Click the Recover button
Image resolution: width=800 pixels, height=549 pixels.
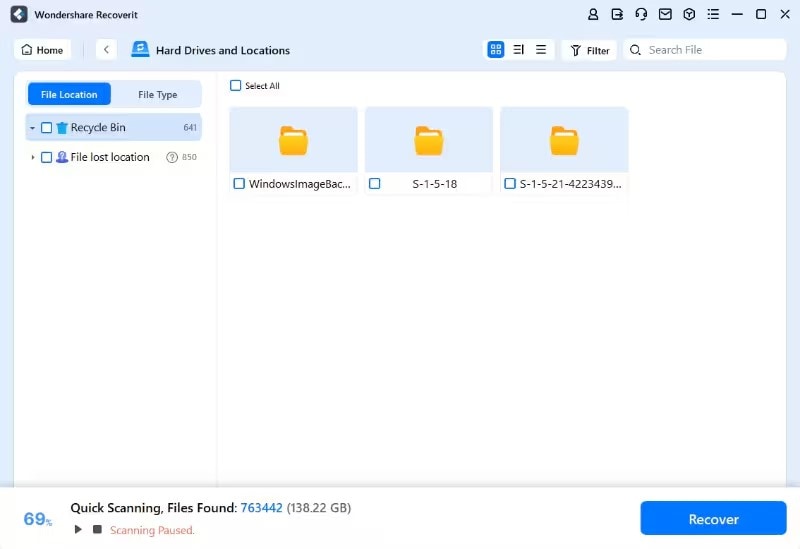(x=713, y=518)
